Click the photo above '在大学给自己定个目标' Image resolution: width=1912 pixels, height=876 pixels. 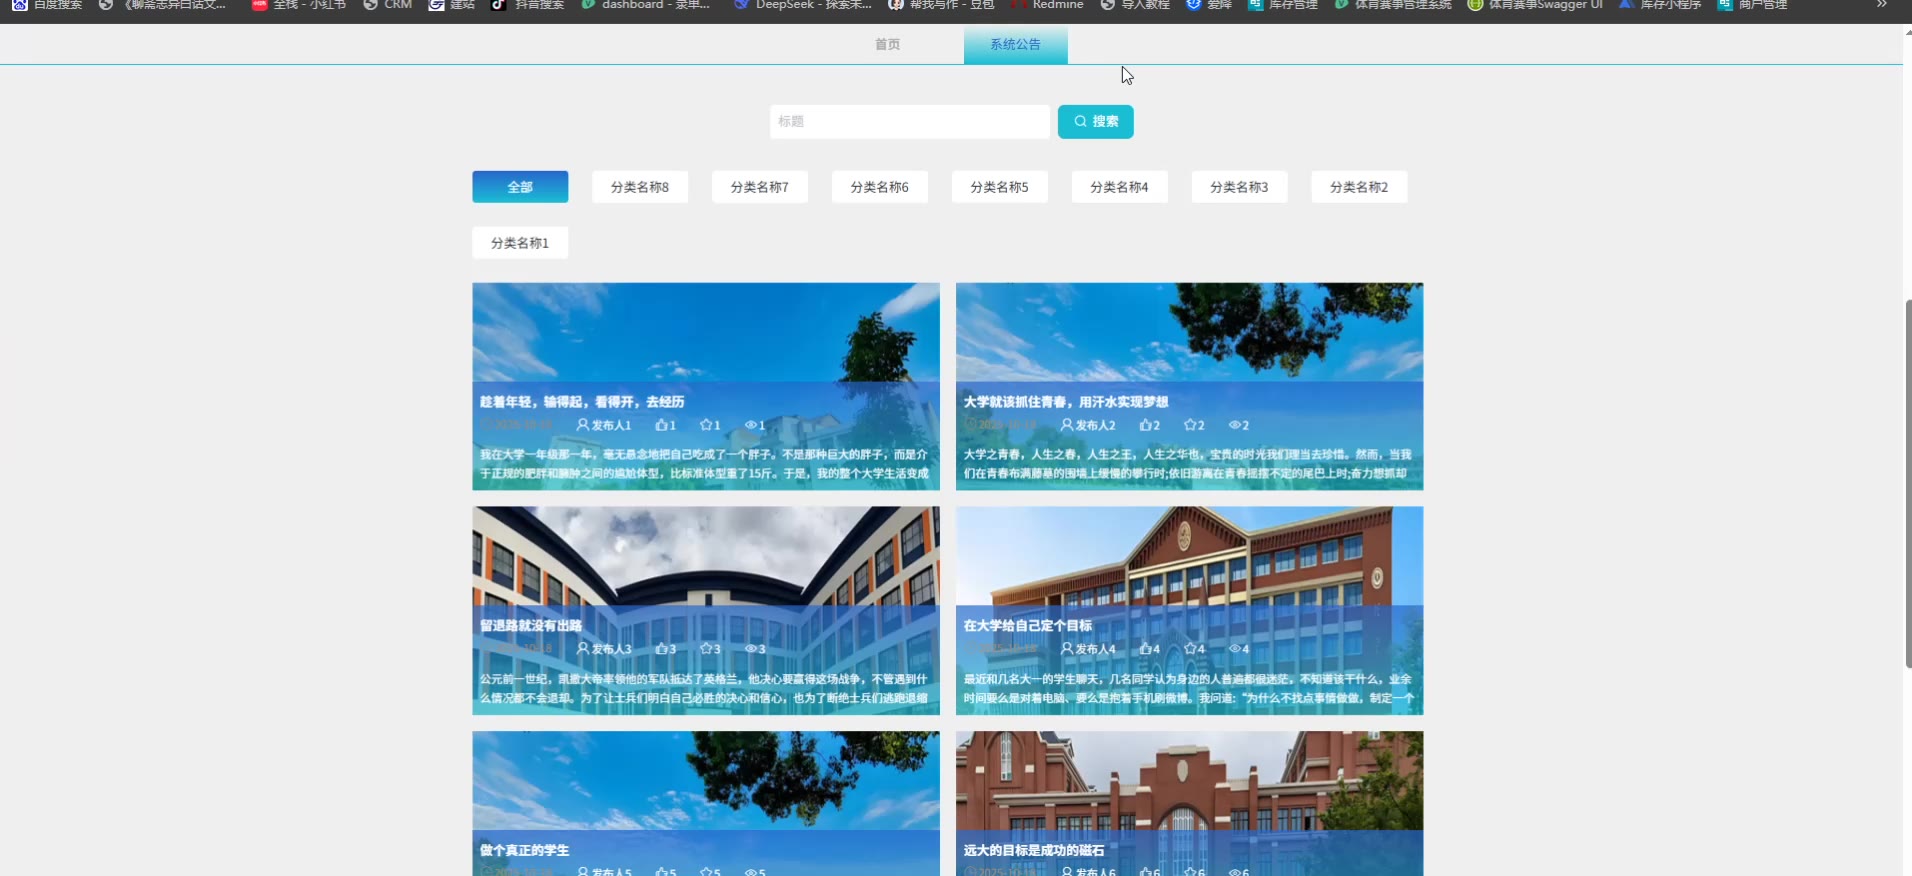tap(1190, 556)
